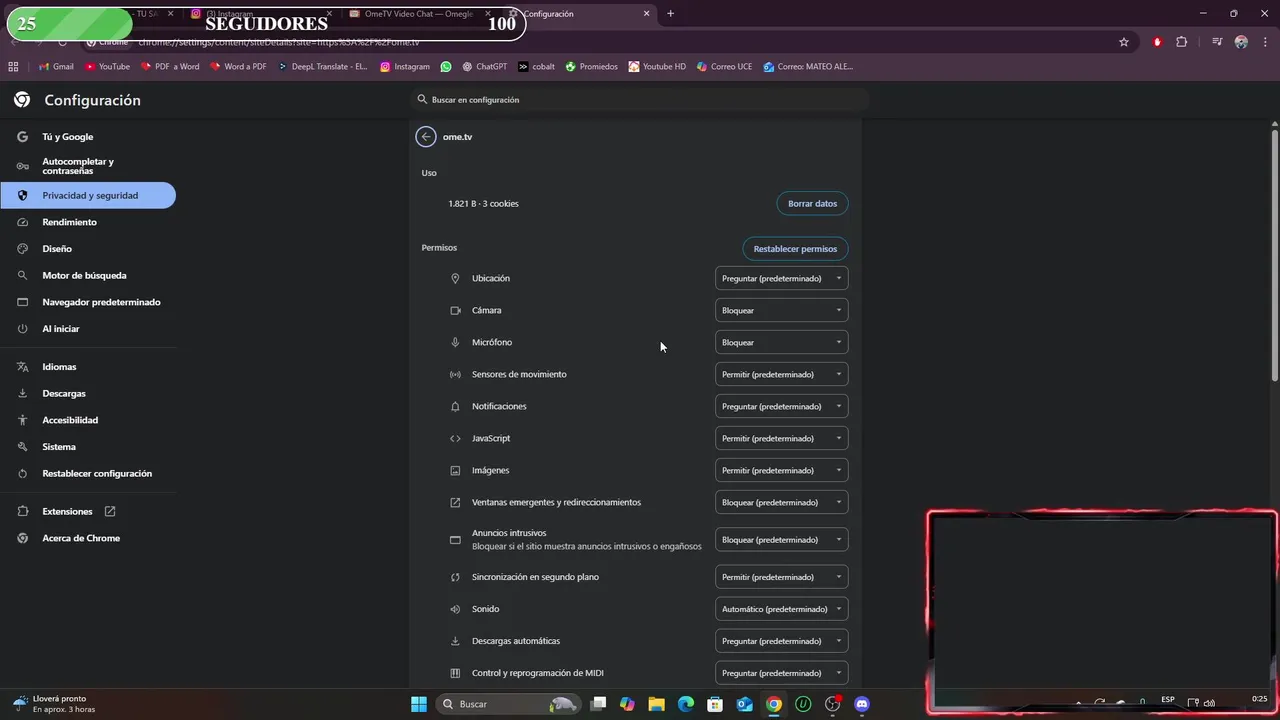Open Outlook from the taskbar
Viewport: 1280px width, 720px height.
point(744,704)
